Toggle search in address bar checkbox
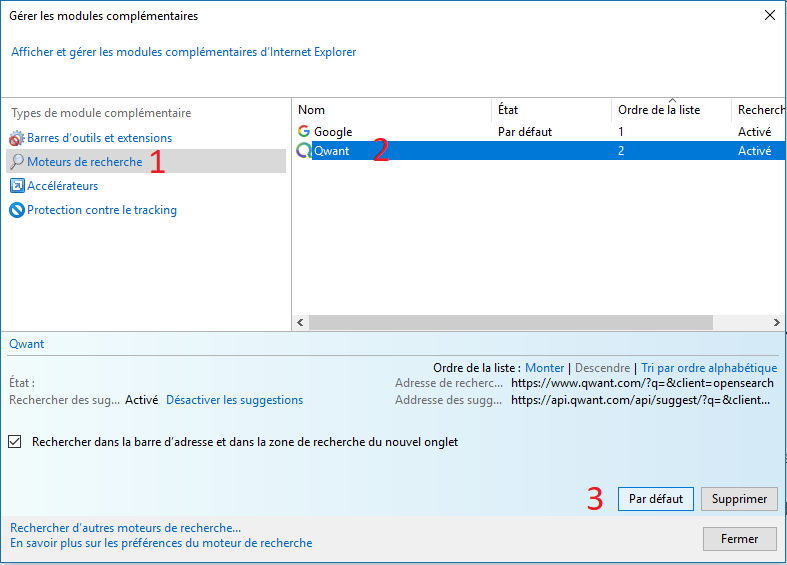This screenshot has width=787, height=565. (15, 441)
